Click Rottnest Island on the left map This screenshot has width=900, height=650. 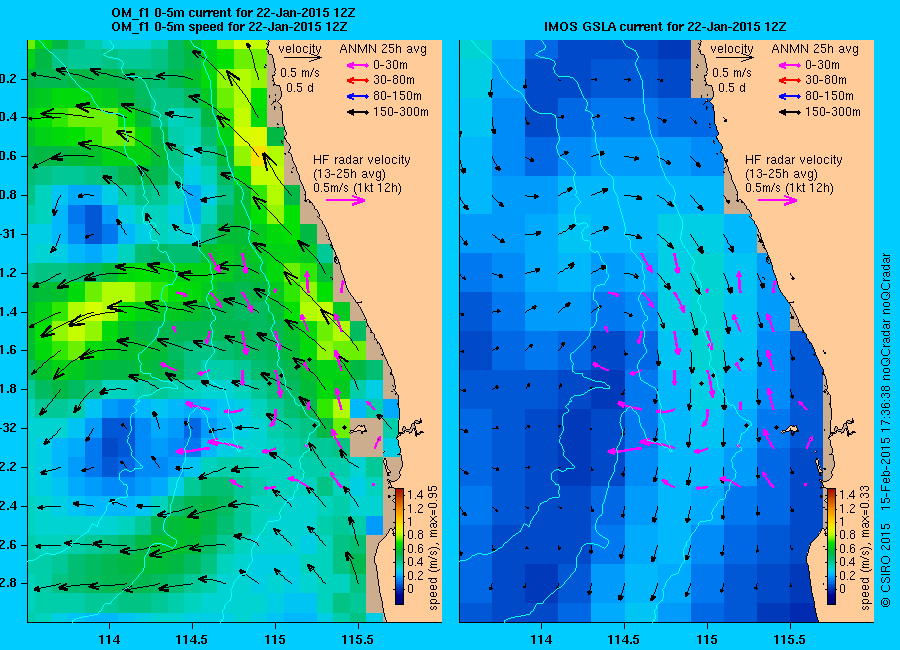(x=360, y=429)
